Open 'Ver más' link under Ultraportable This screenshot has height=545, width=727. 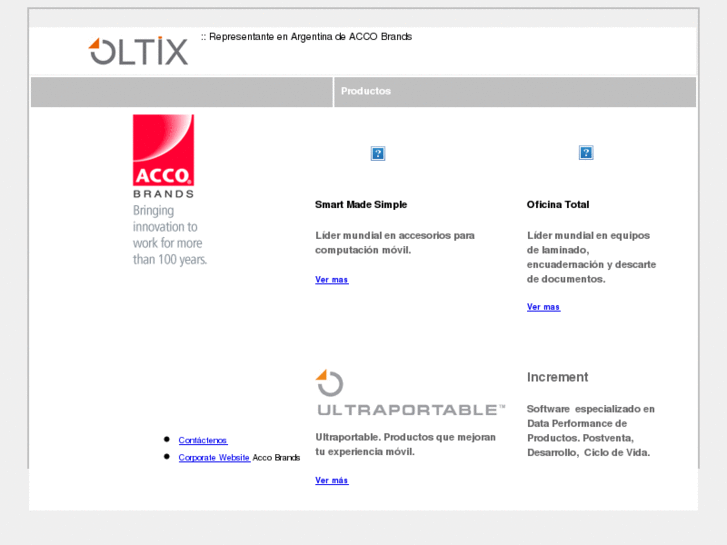332,481
